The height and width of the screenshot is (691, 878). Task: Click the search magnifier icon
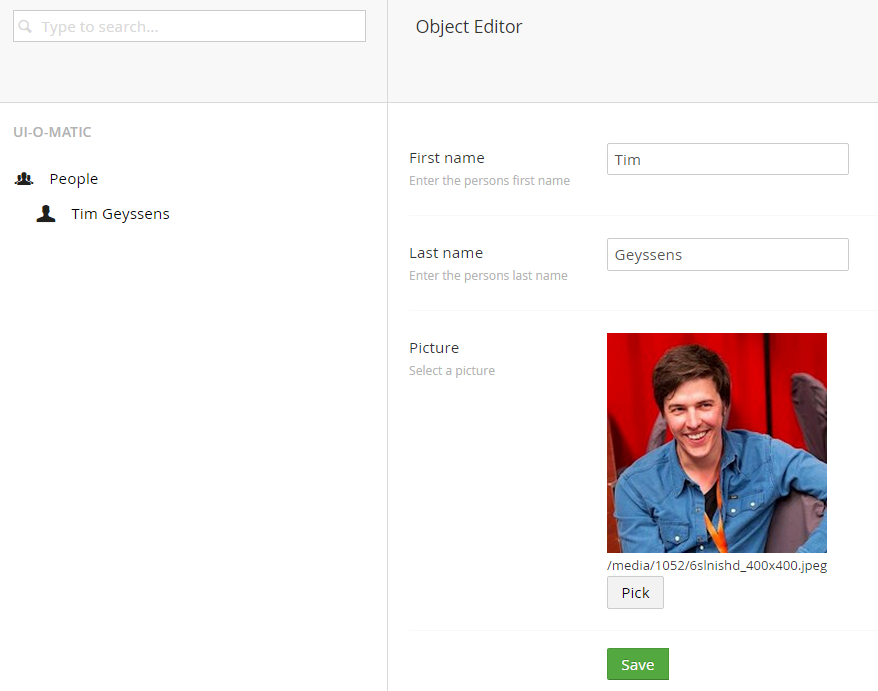pyautogui.click(x=25, y=26)
